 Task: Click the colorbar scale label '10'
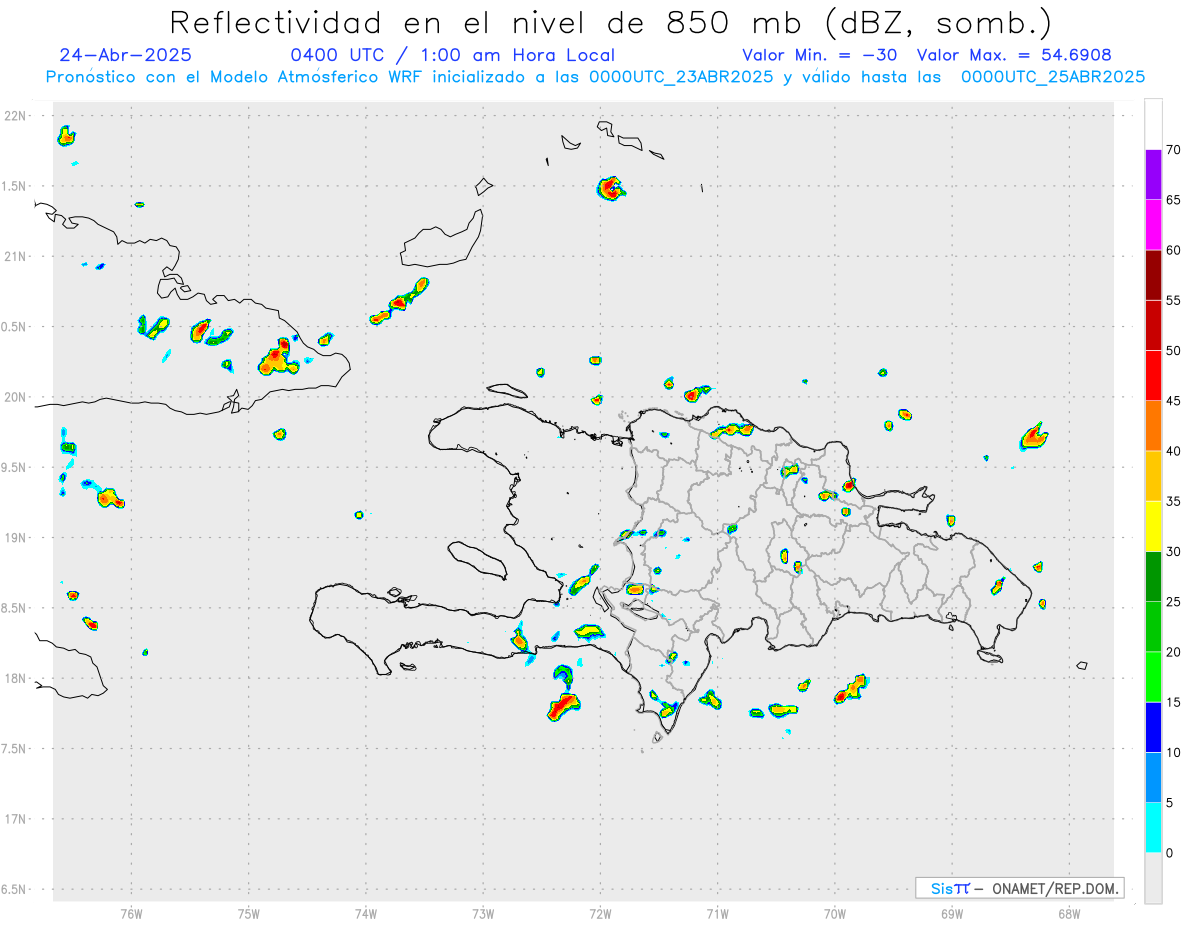1175,752
